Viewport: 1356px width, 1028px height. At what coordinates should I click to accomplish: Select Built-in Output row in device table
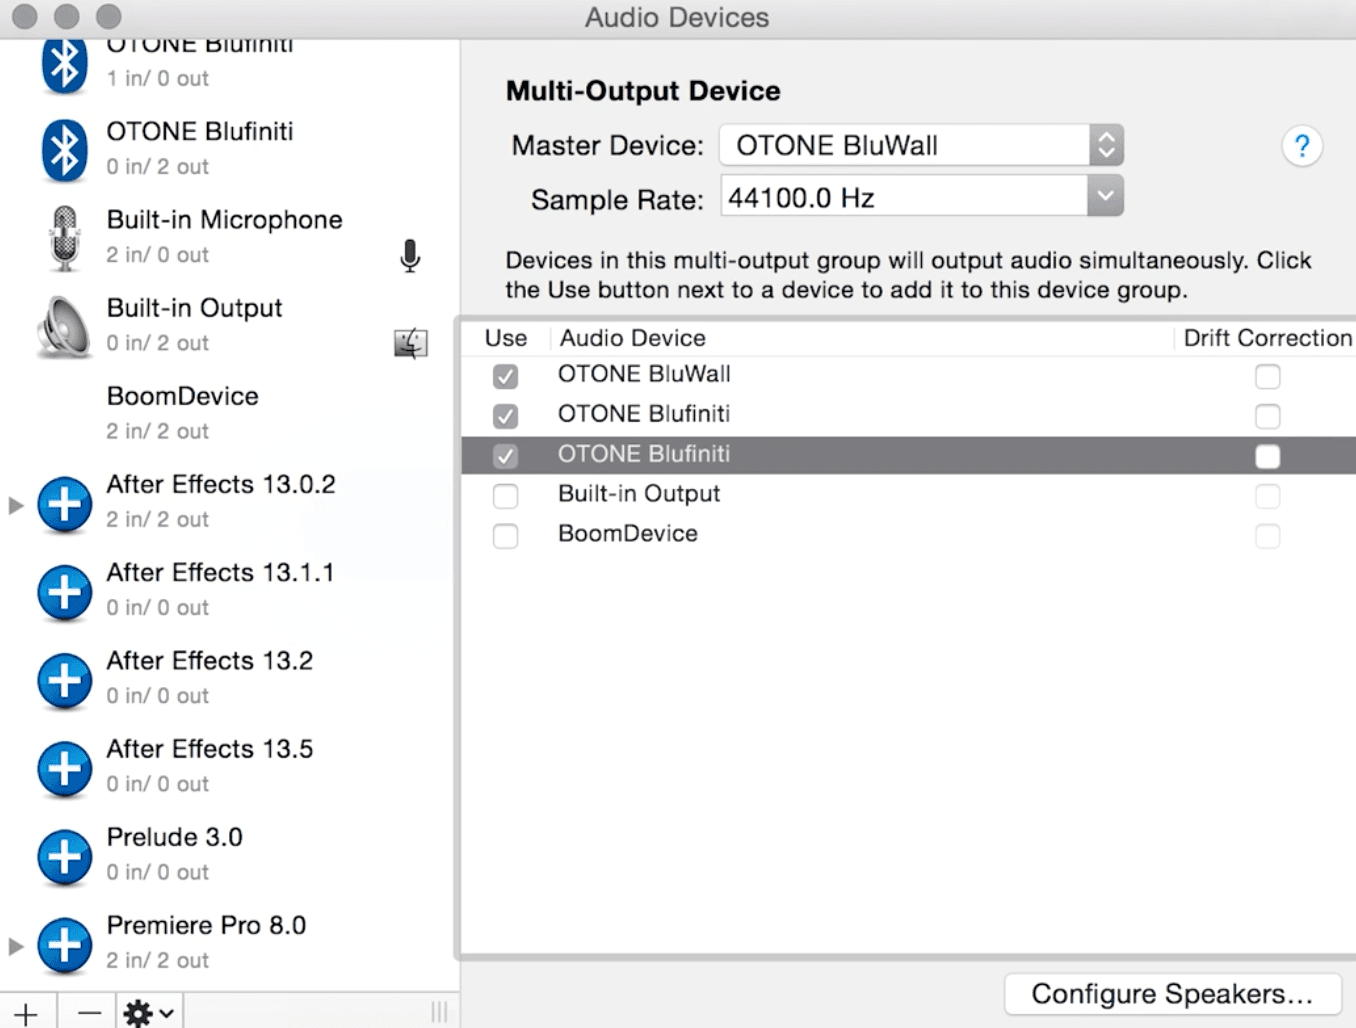click(x=908, y=496)
